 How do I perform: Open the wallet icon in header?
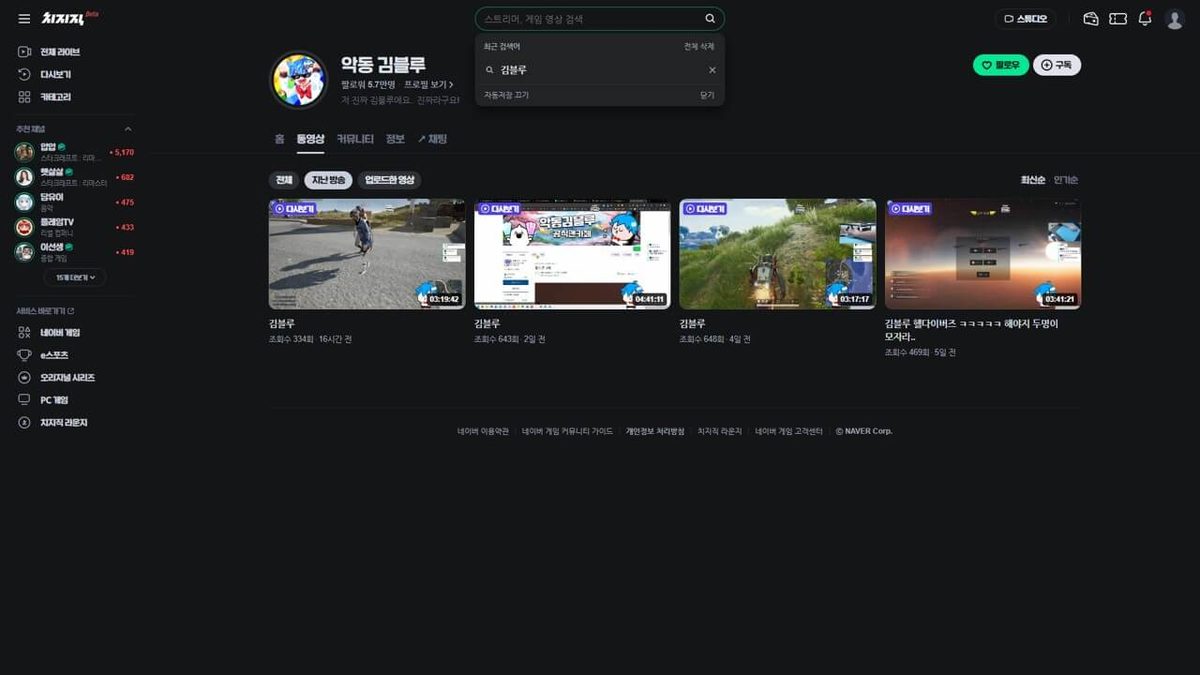[1091, 19]
